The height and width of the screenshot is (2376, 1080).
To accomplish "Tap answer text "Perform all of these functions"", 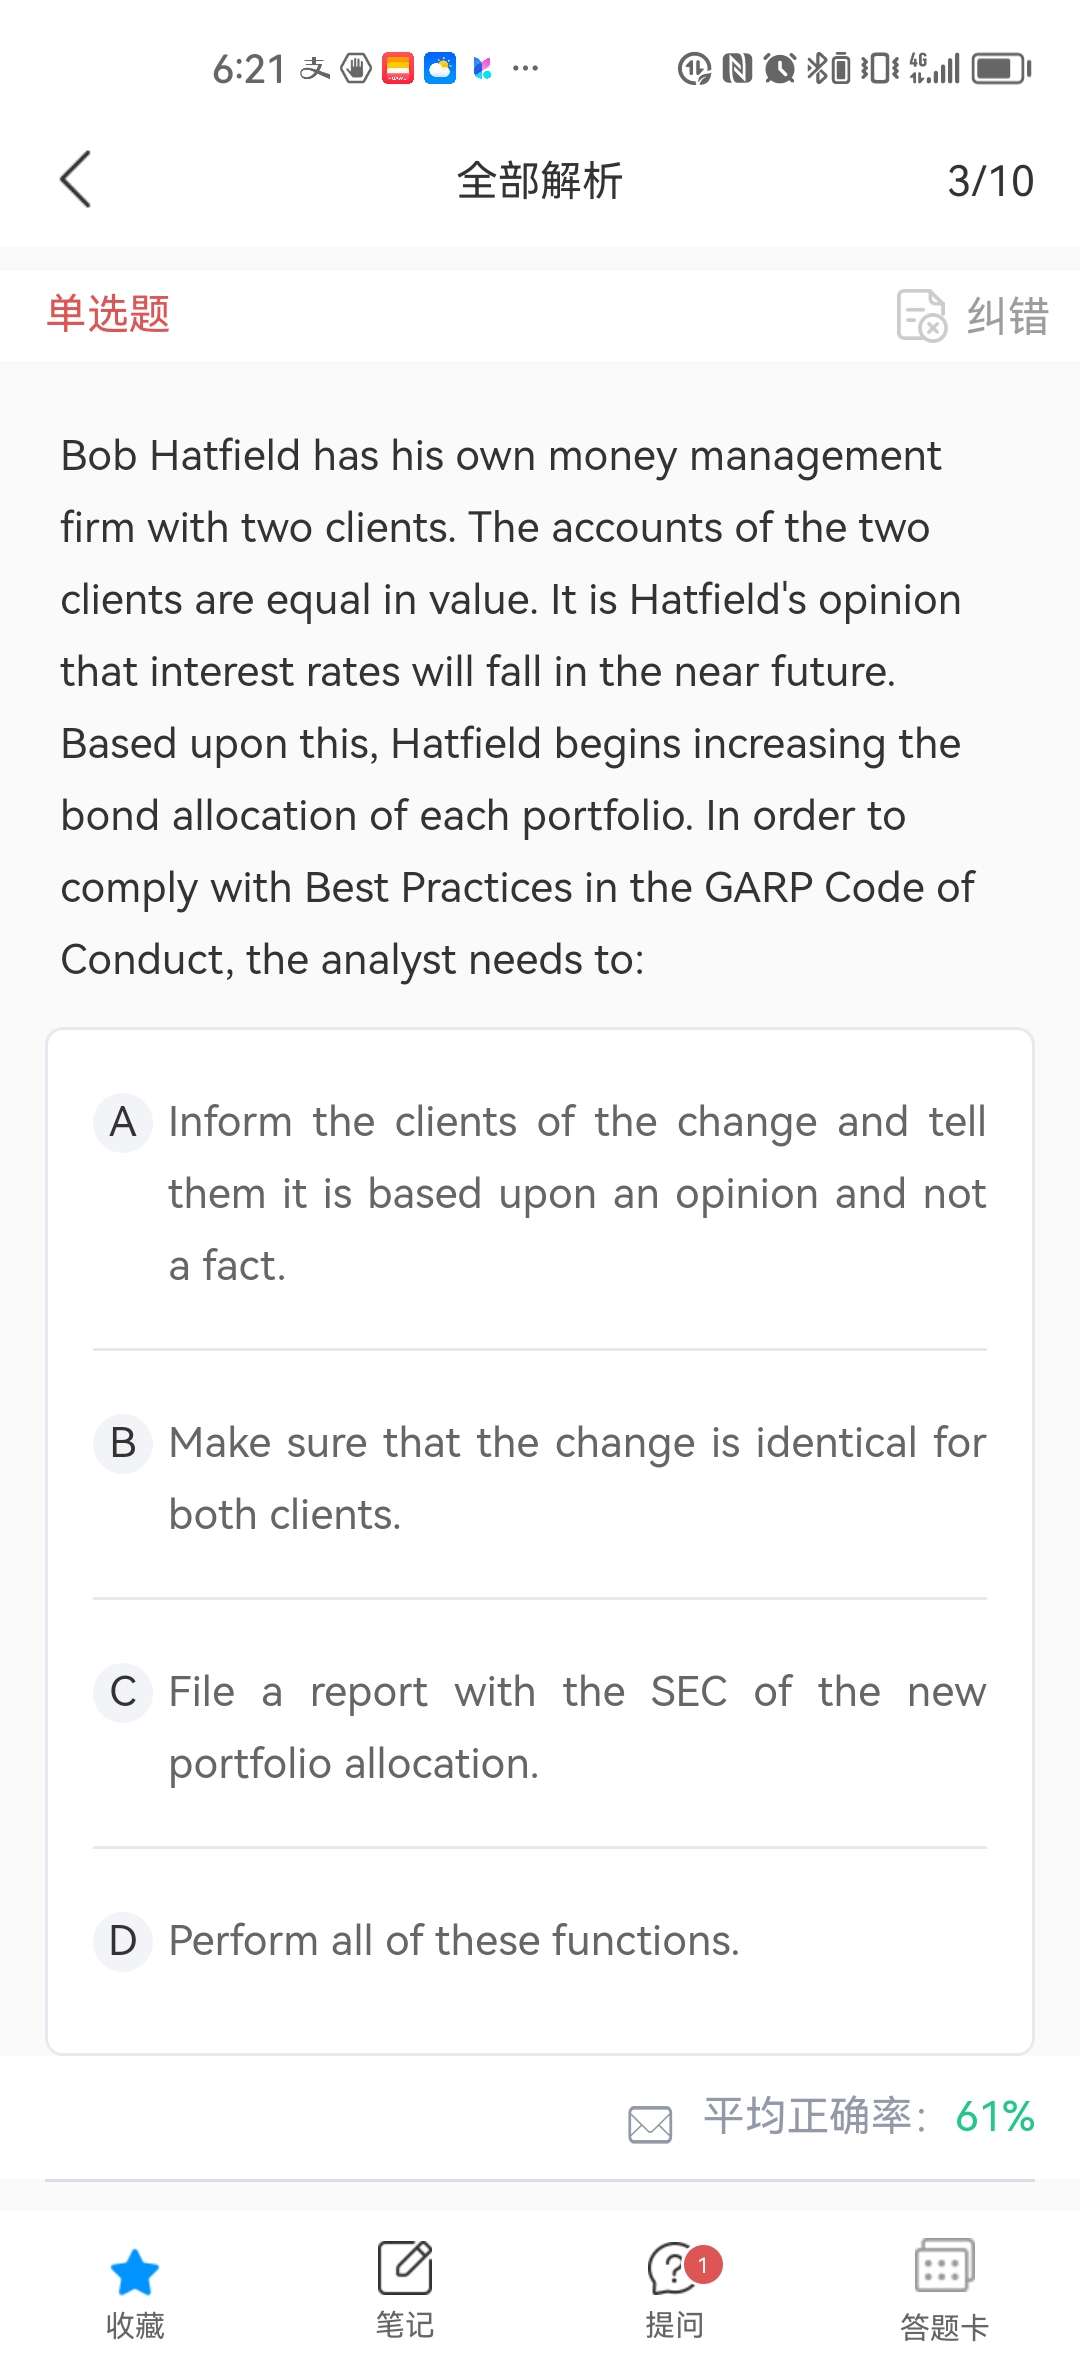I will tap(454, 1941).
